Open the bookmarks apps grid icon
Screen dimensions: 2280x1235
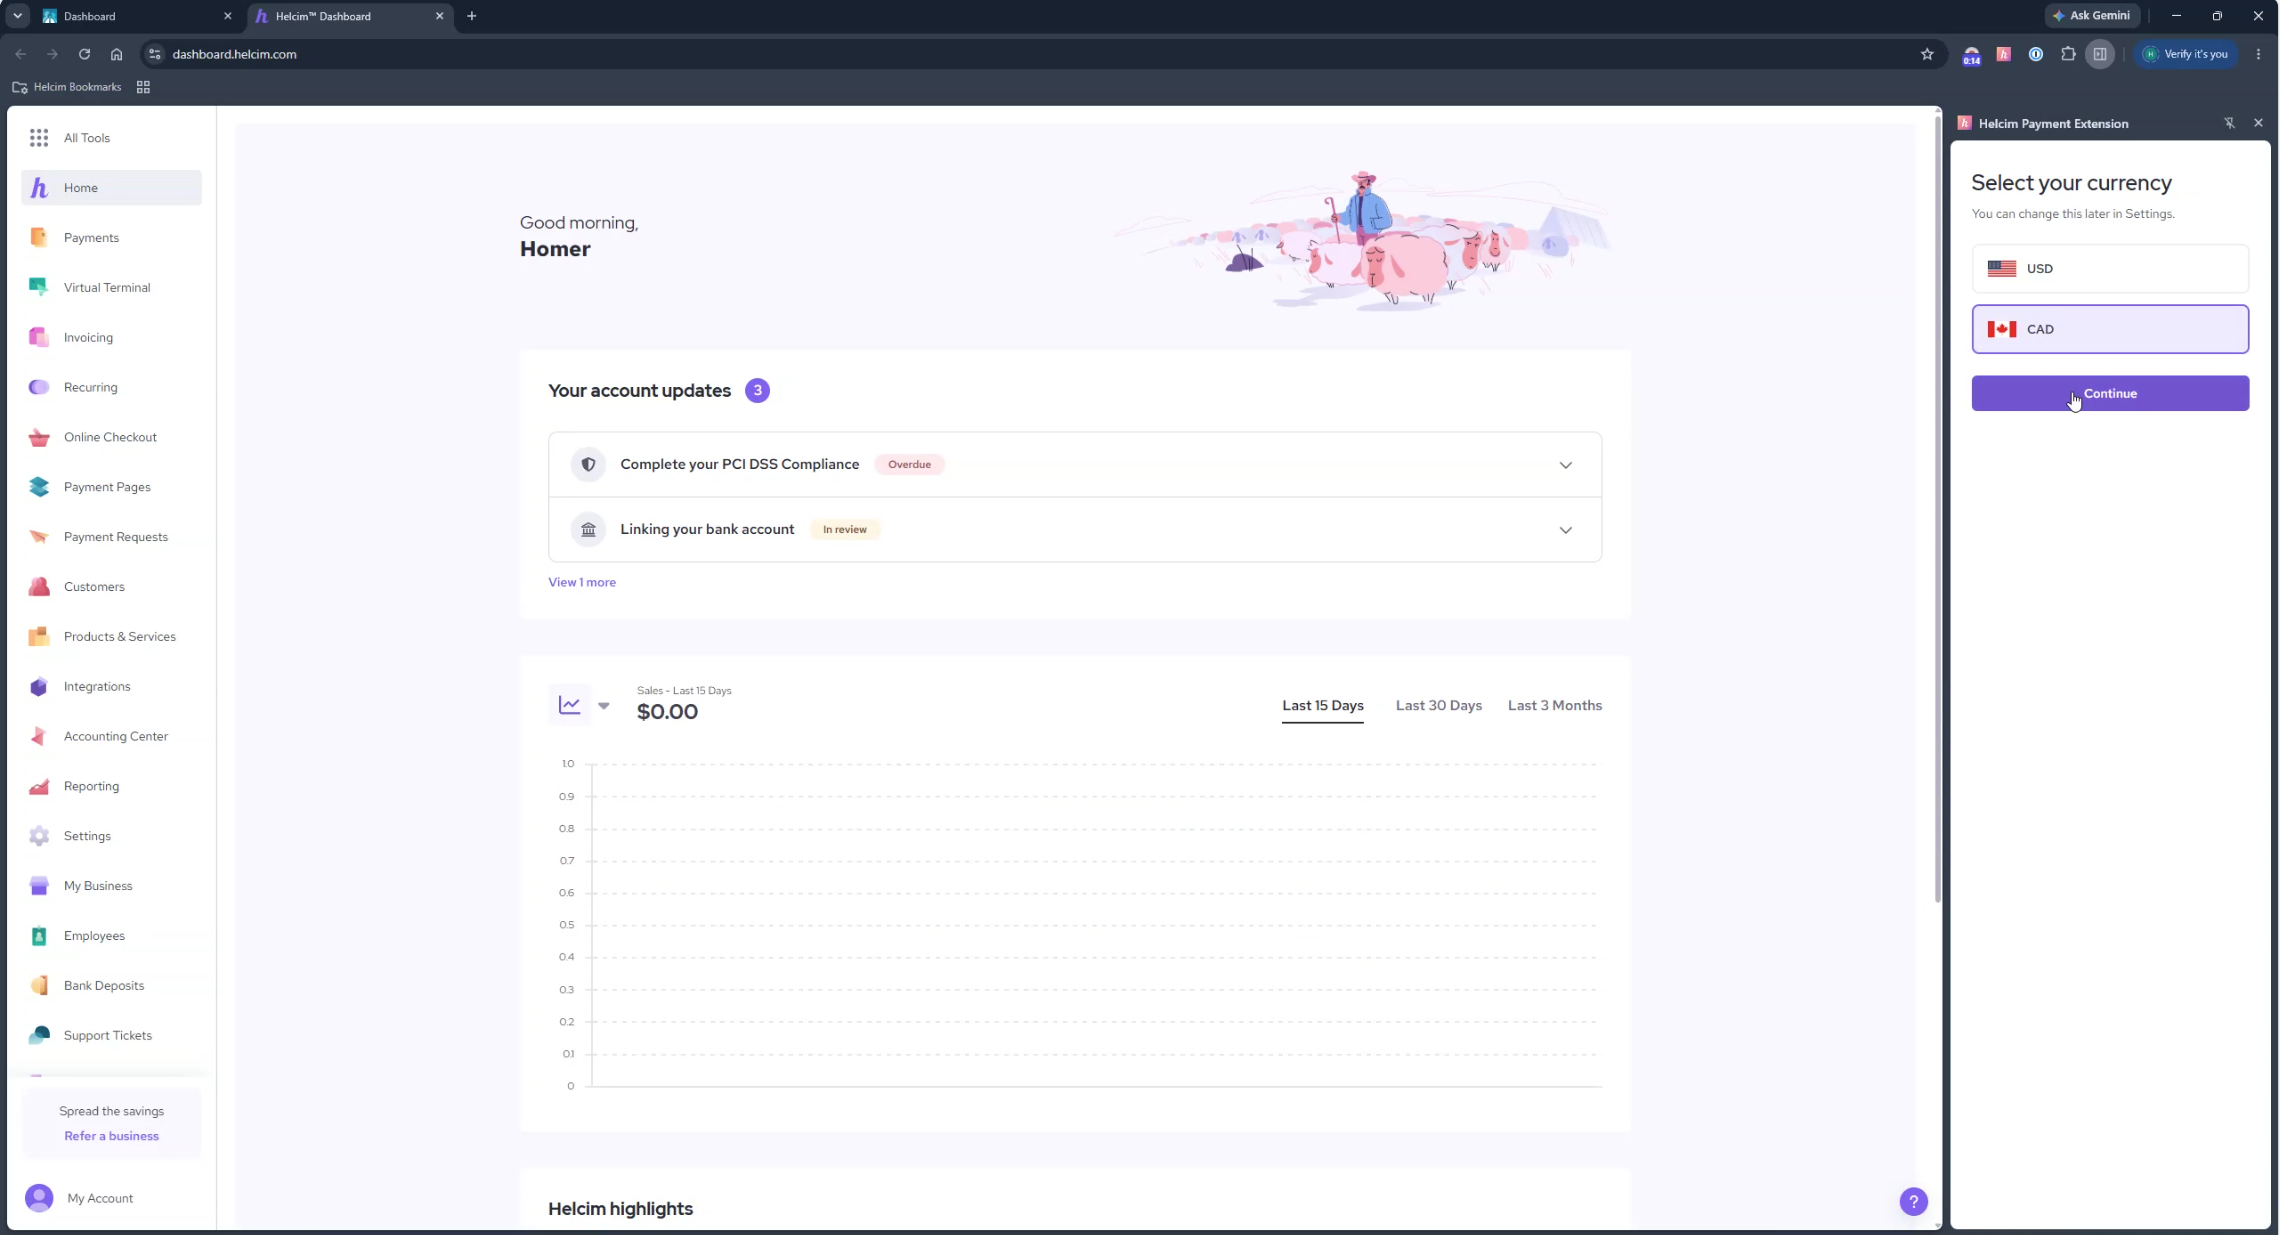(x=143, y=87)
